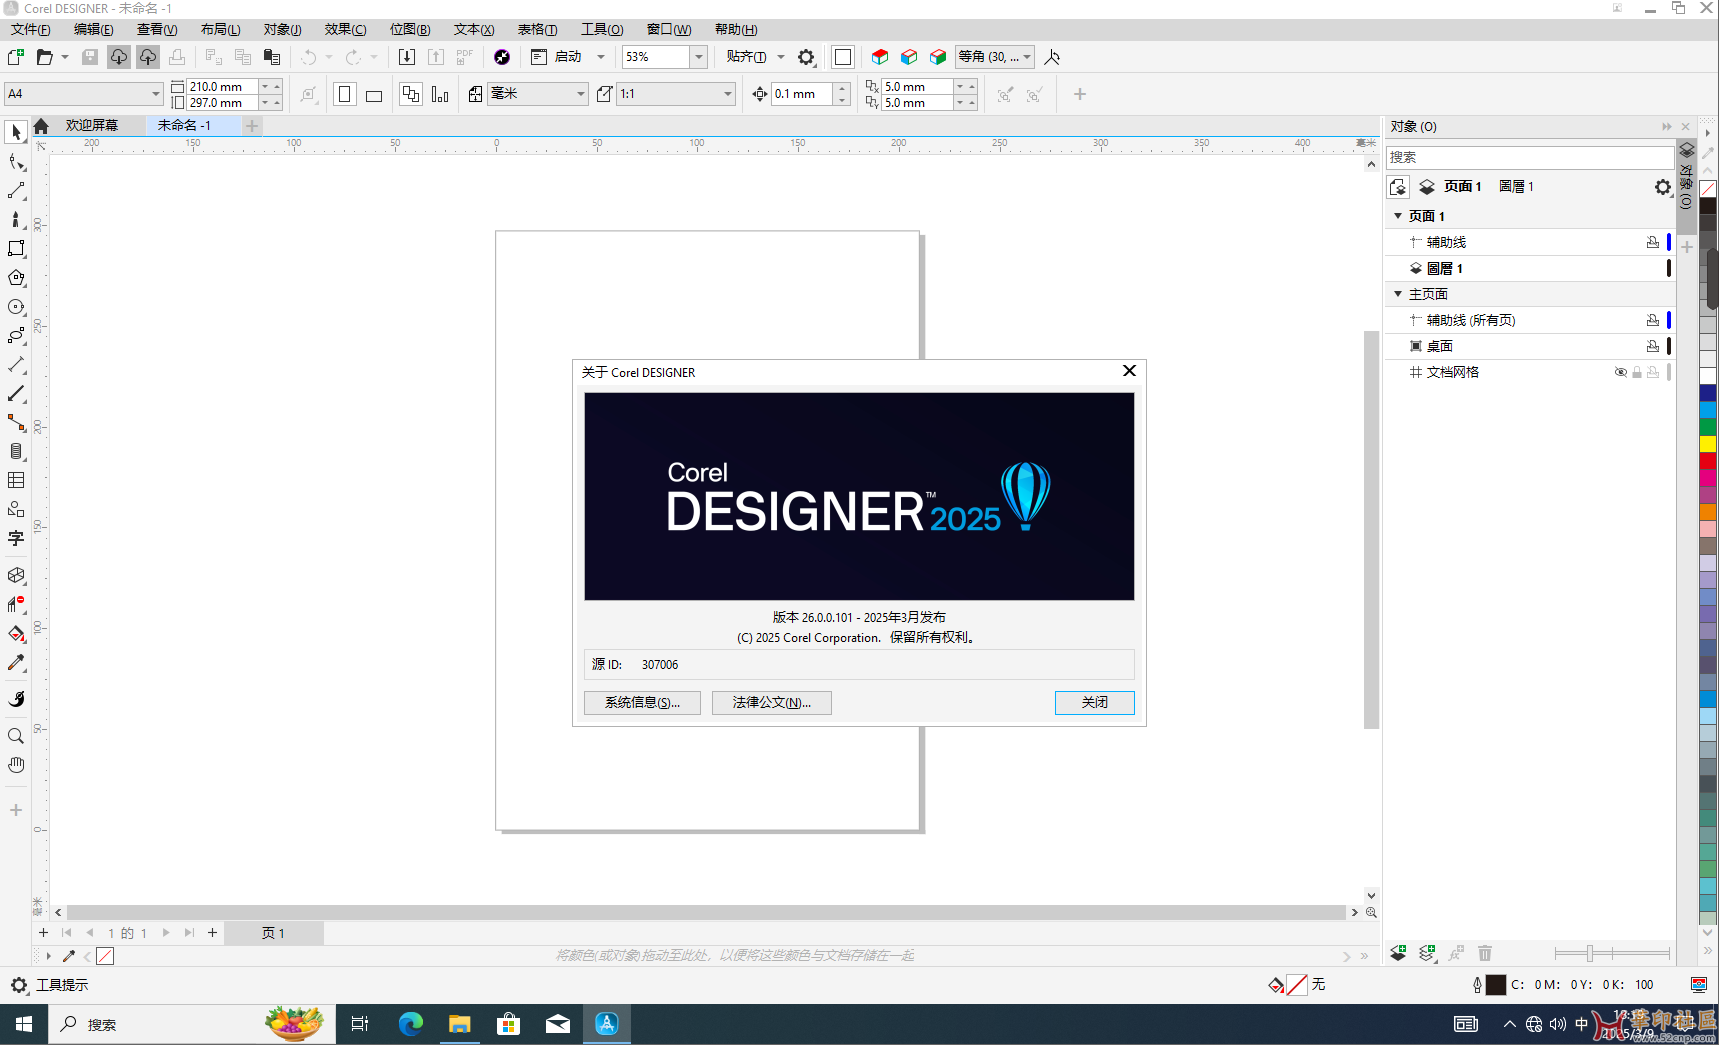Click the Paste clipboard icon
Image resolution: width=1719 pixels, height=1045 pixels.
(272, 57)
